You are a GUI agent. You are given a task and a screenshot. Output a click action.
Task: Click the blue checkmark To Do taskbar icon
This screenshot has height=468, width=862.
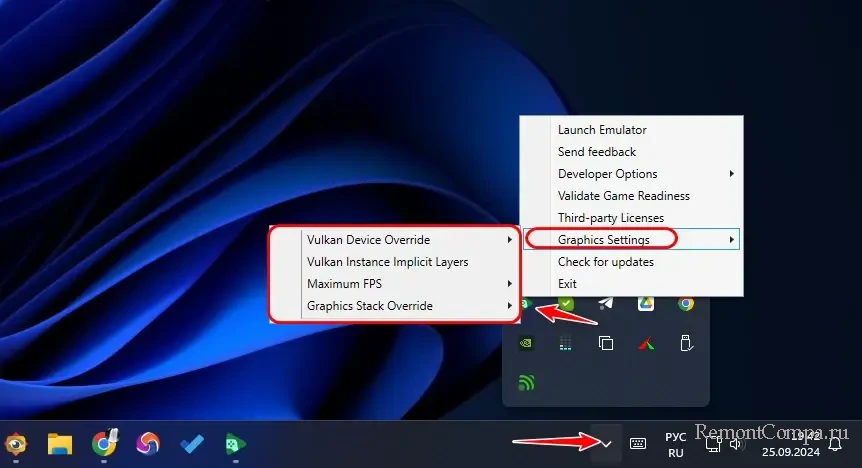click(192, 443)
